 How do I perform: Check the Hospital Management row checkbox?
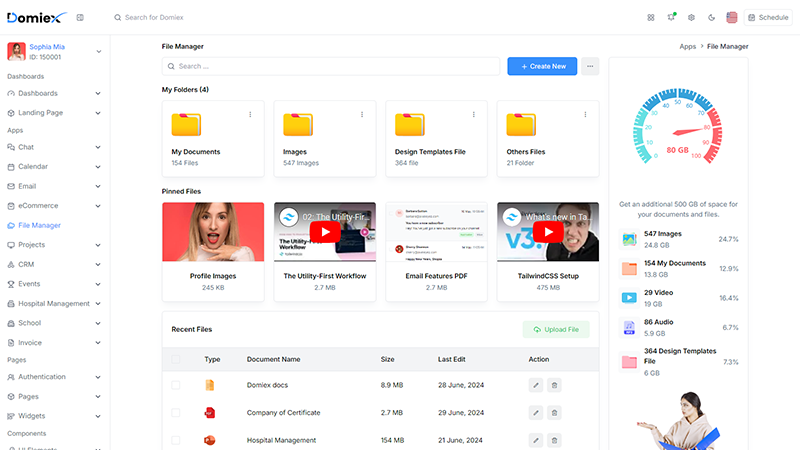pyautogui.click(x=176, y=440)
